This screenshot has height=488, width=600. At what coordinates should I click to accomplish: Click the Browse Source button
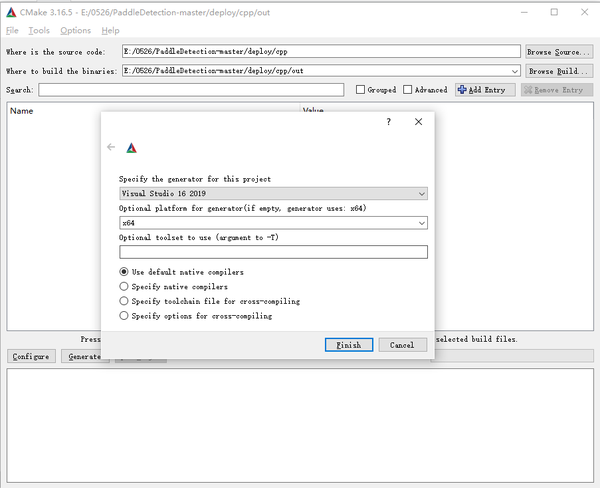click(x=559, y=52)
